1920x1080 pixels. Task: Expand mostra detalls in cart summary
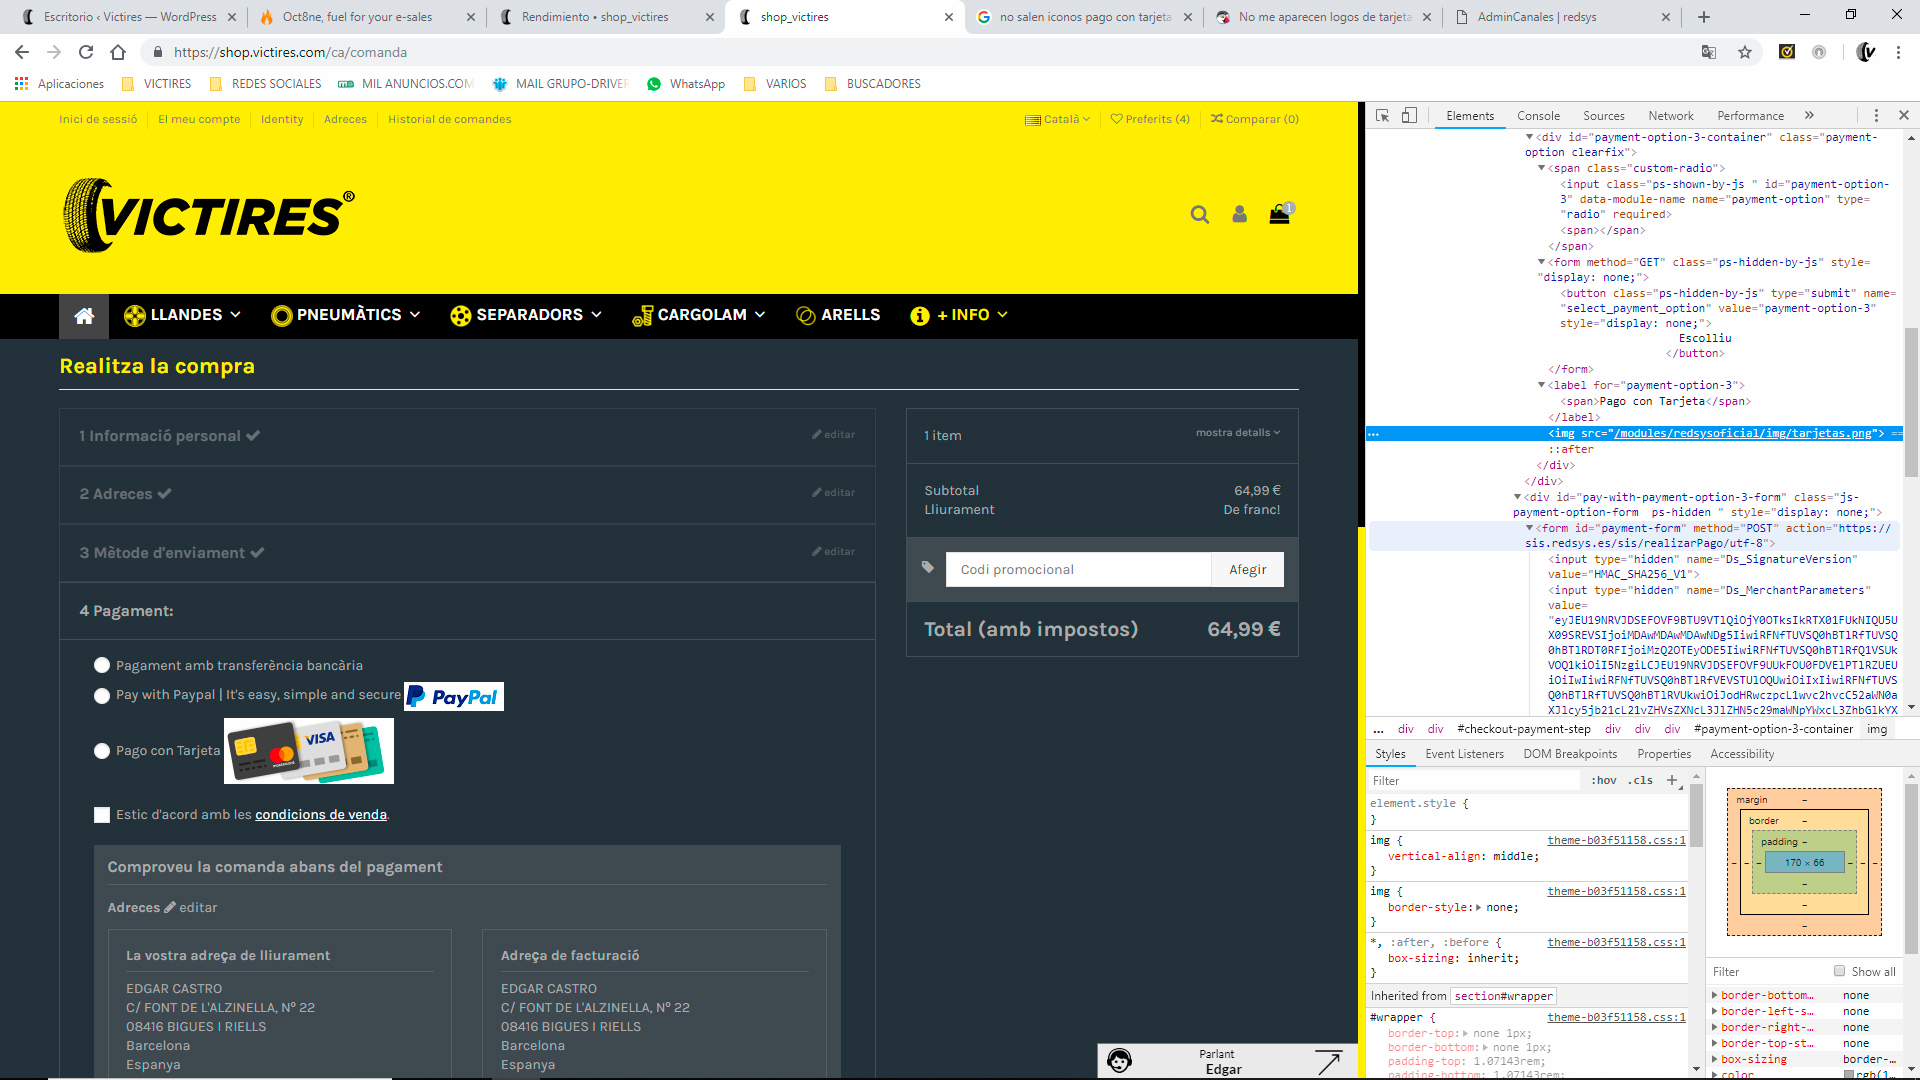pyautogui.click(x=1237, y=433)
